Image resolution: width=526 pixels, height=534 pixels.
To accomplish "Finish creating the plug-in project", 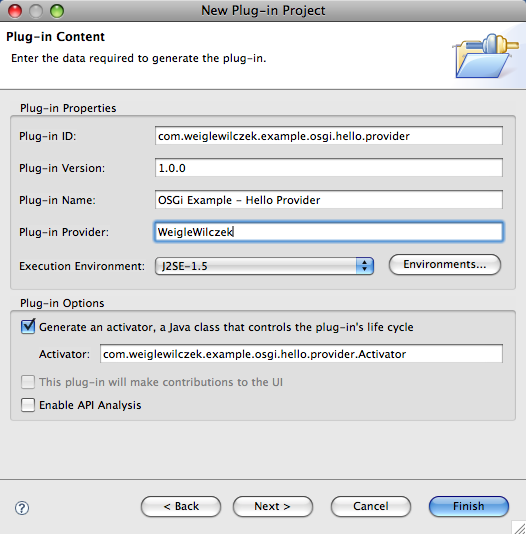I will coord(469,506).
